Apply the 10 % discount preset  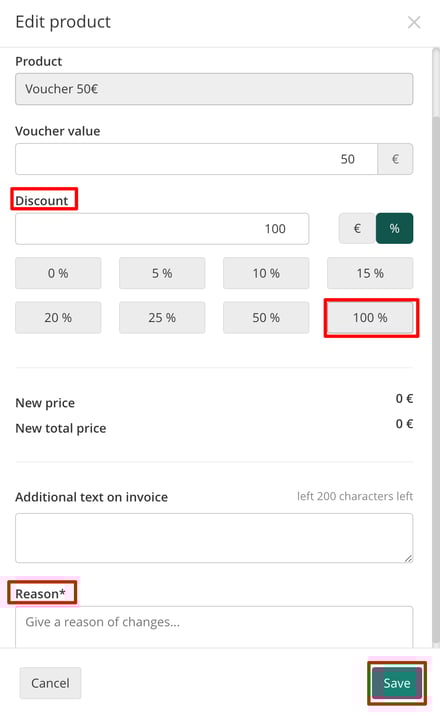[x=266, y=273]
